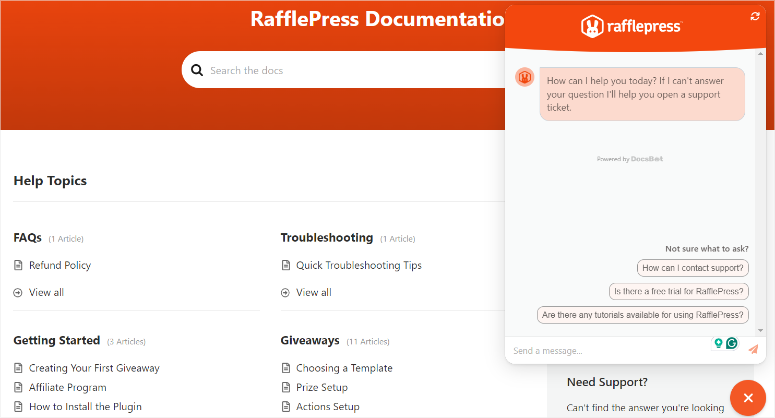
Task: Select 'How can I contact support?' suggestion
Action: point(692,268)
